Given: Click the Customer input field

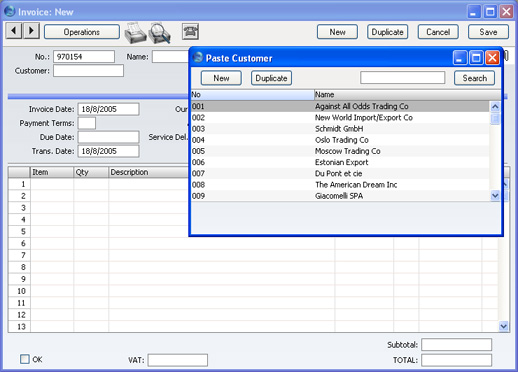Looking at the screenshot, I should point(88,71).
